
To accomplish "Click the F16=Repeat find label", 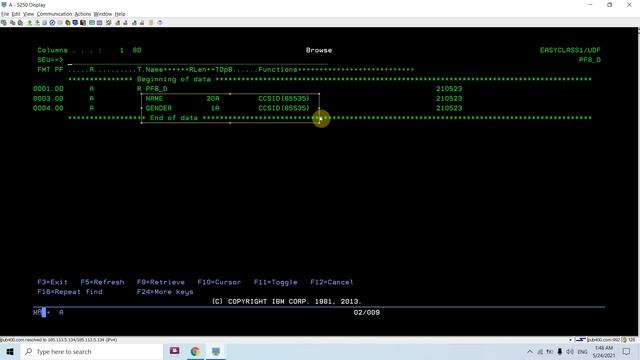I will click(70, 292).
